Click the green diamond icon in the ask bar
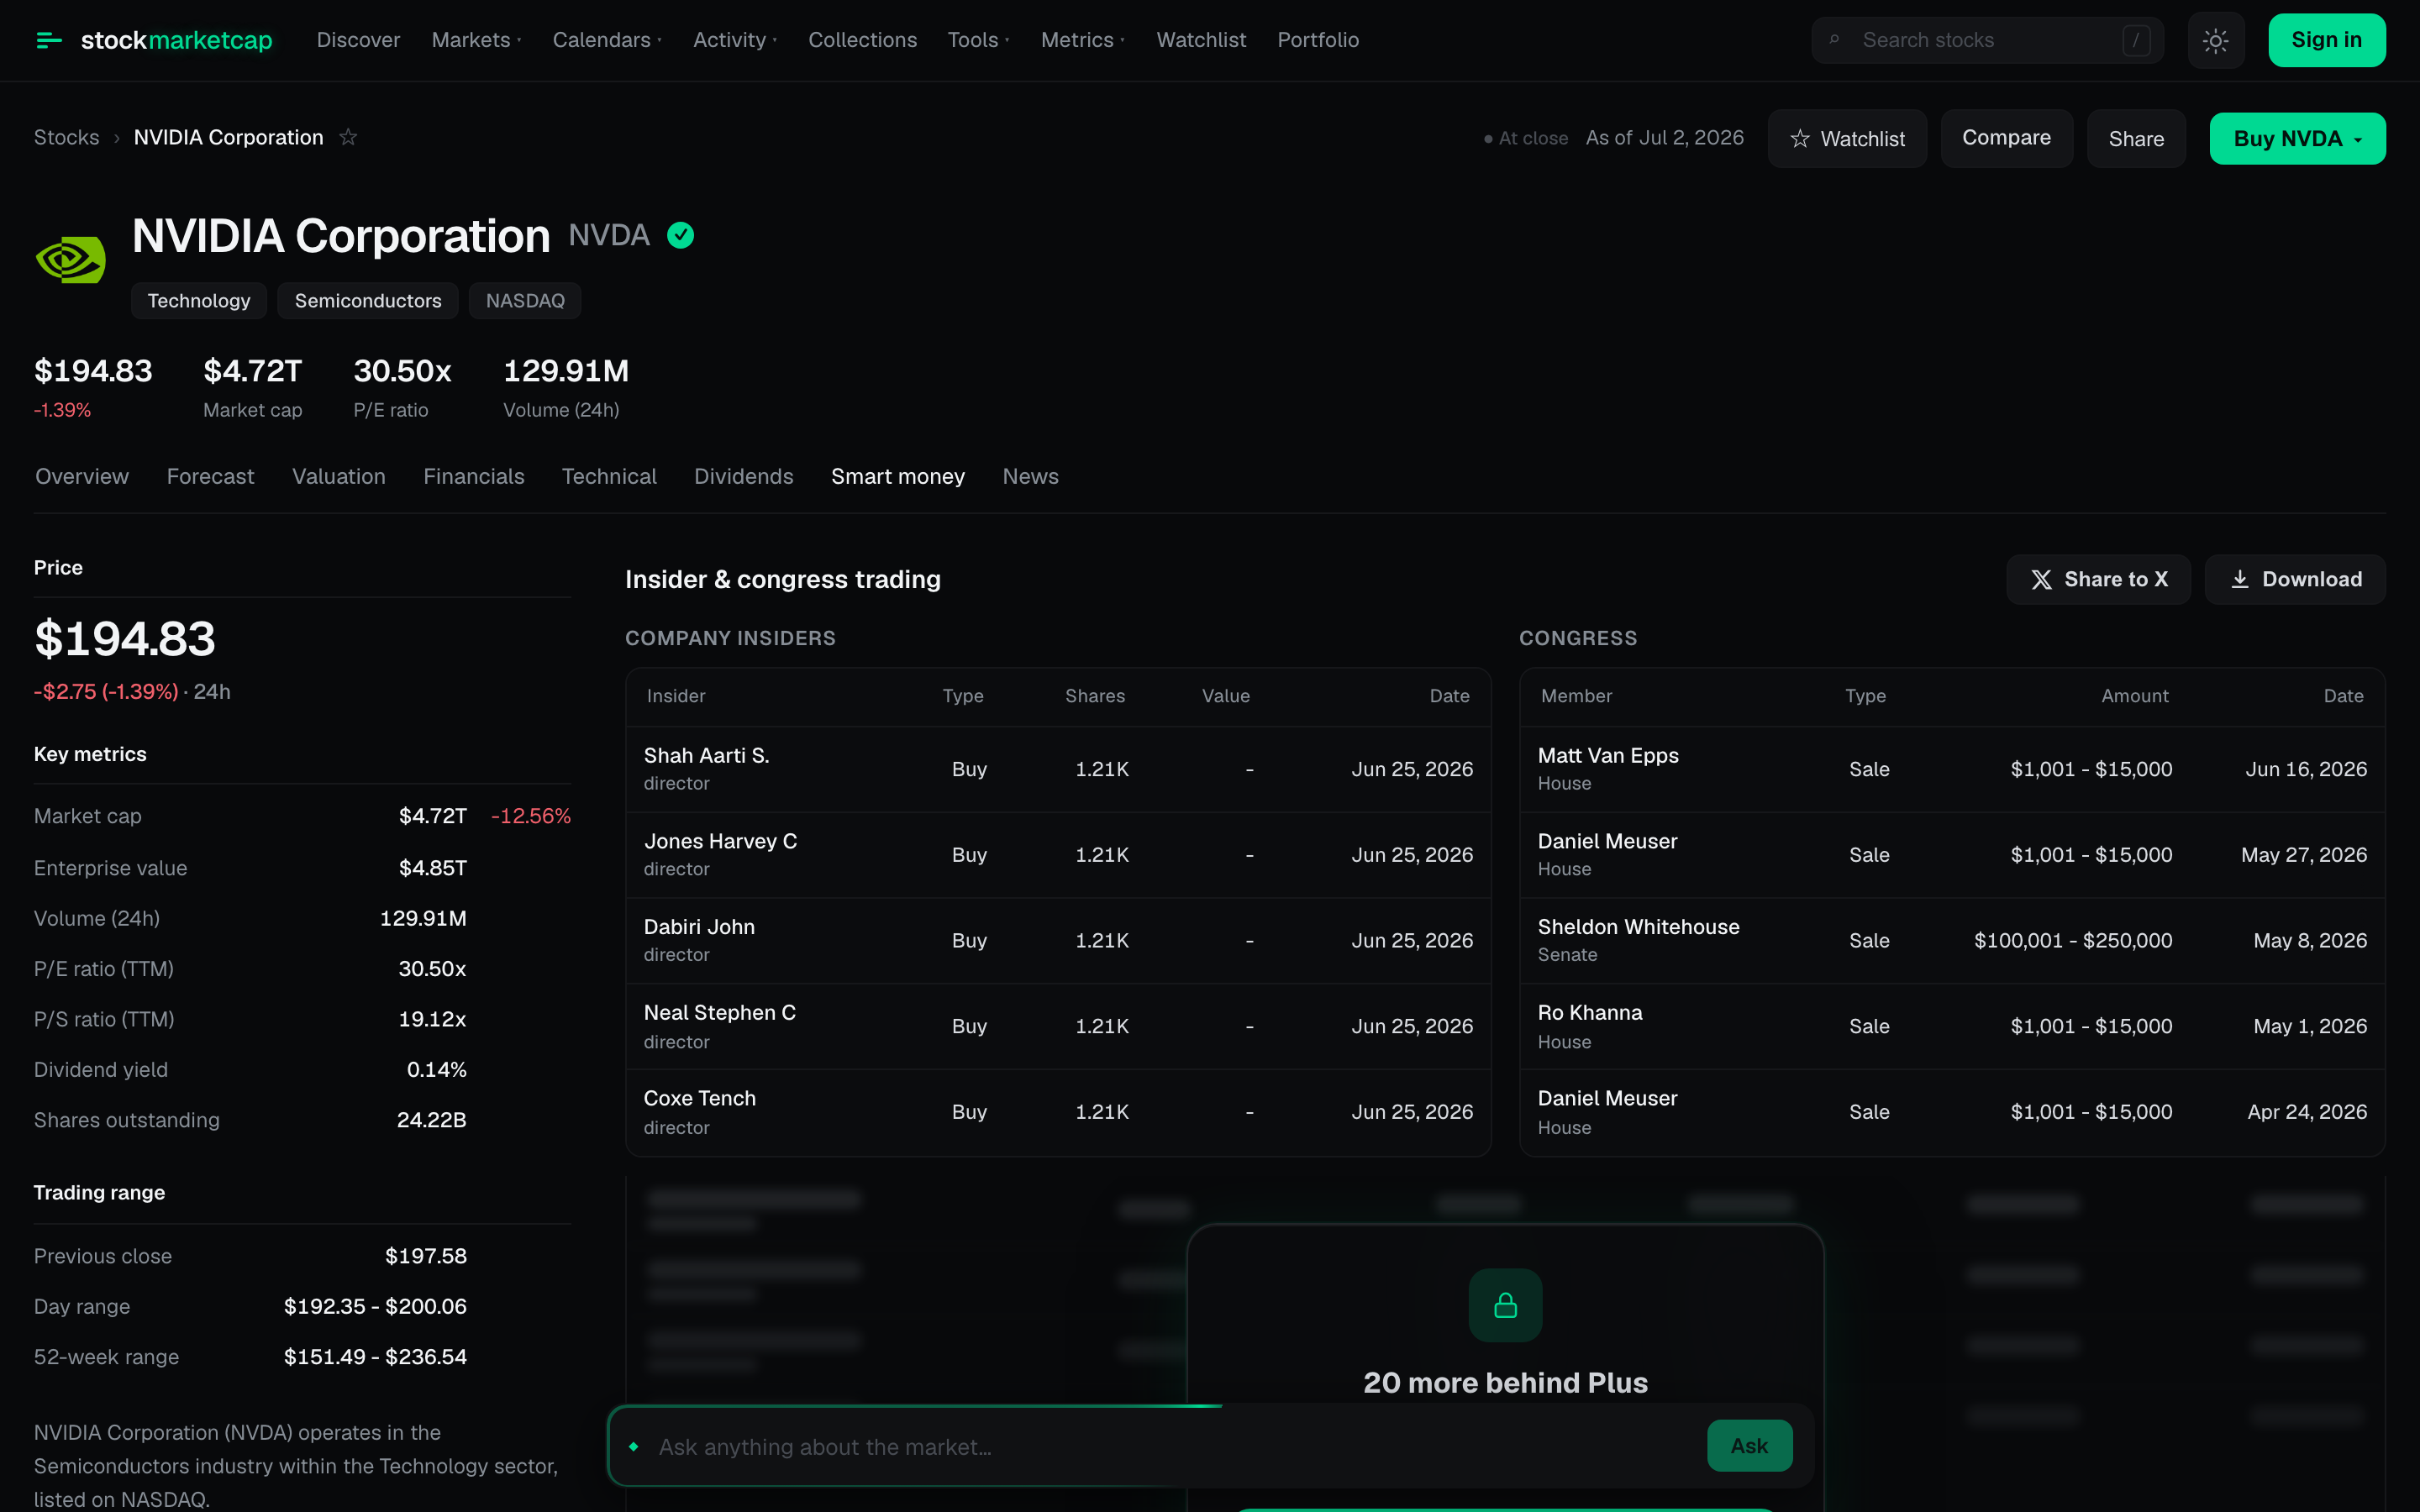The height and width of the screenshot is (1512, 2420). [x=634, y=1446]
